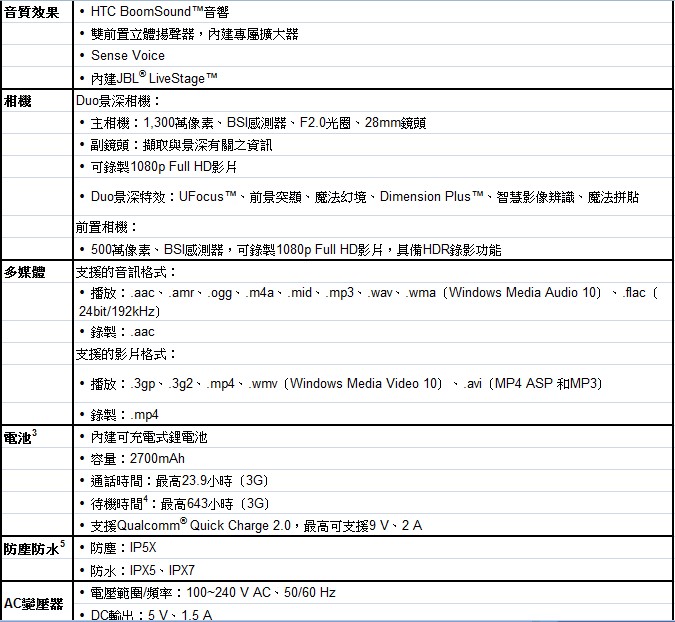Click 防塵：IP5X line
Image resolution: width=675 pixels, height=622 pixels.
tap(124, 548)
